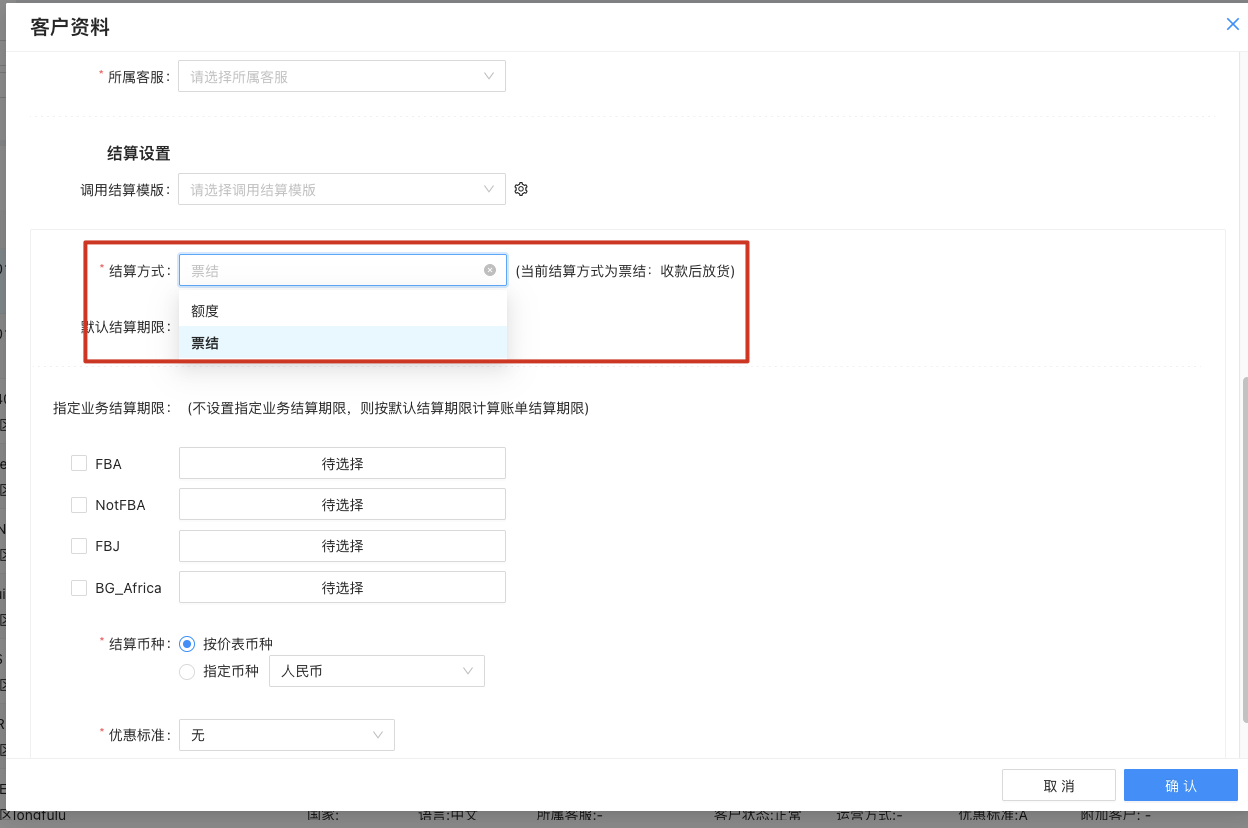Select 额度 from the open dropdown list

(x=203, y=310)
